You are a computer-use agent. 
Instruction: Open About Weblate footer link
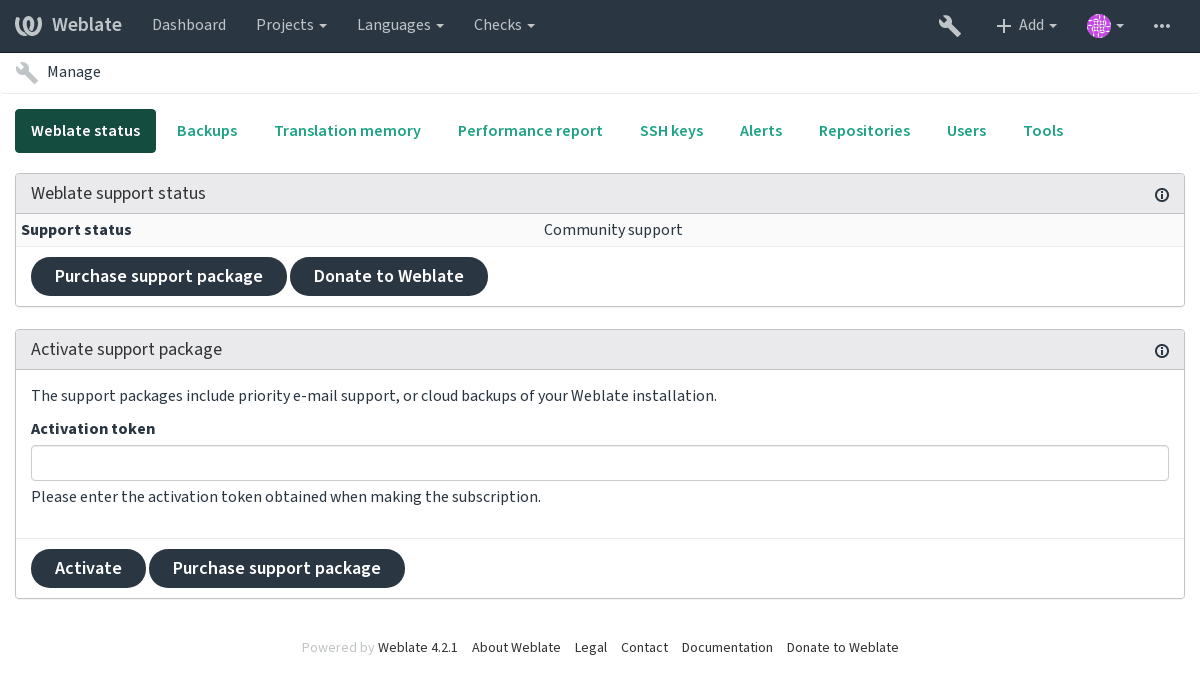(516, 647)
